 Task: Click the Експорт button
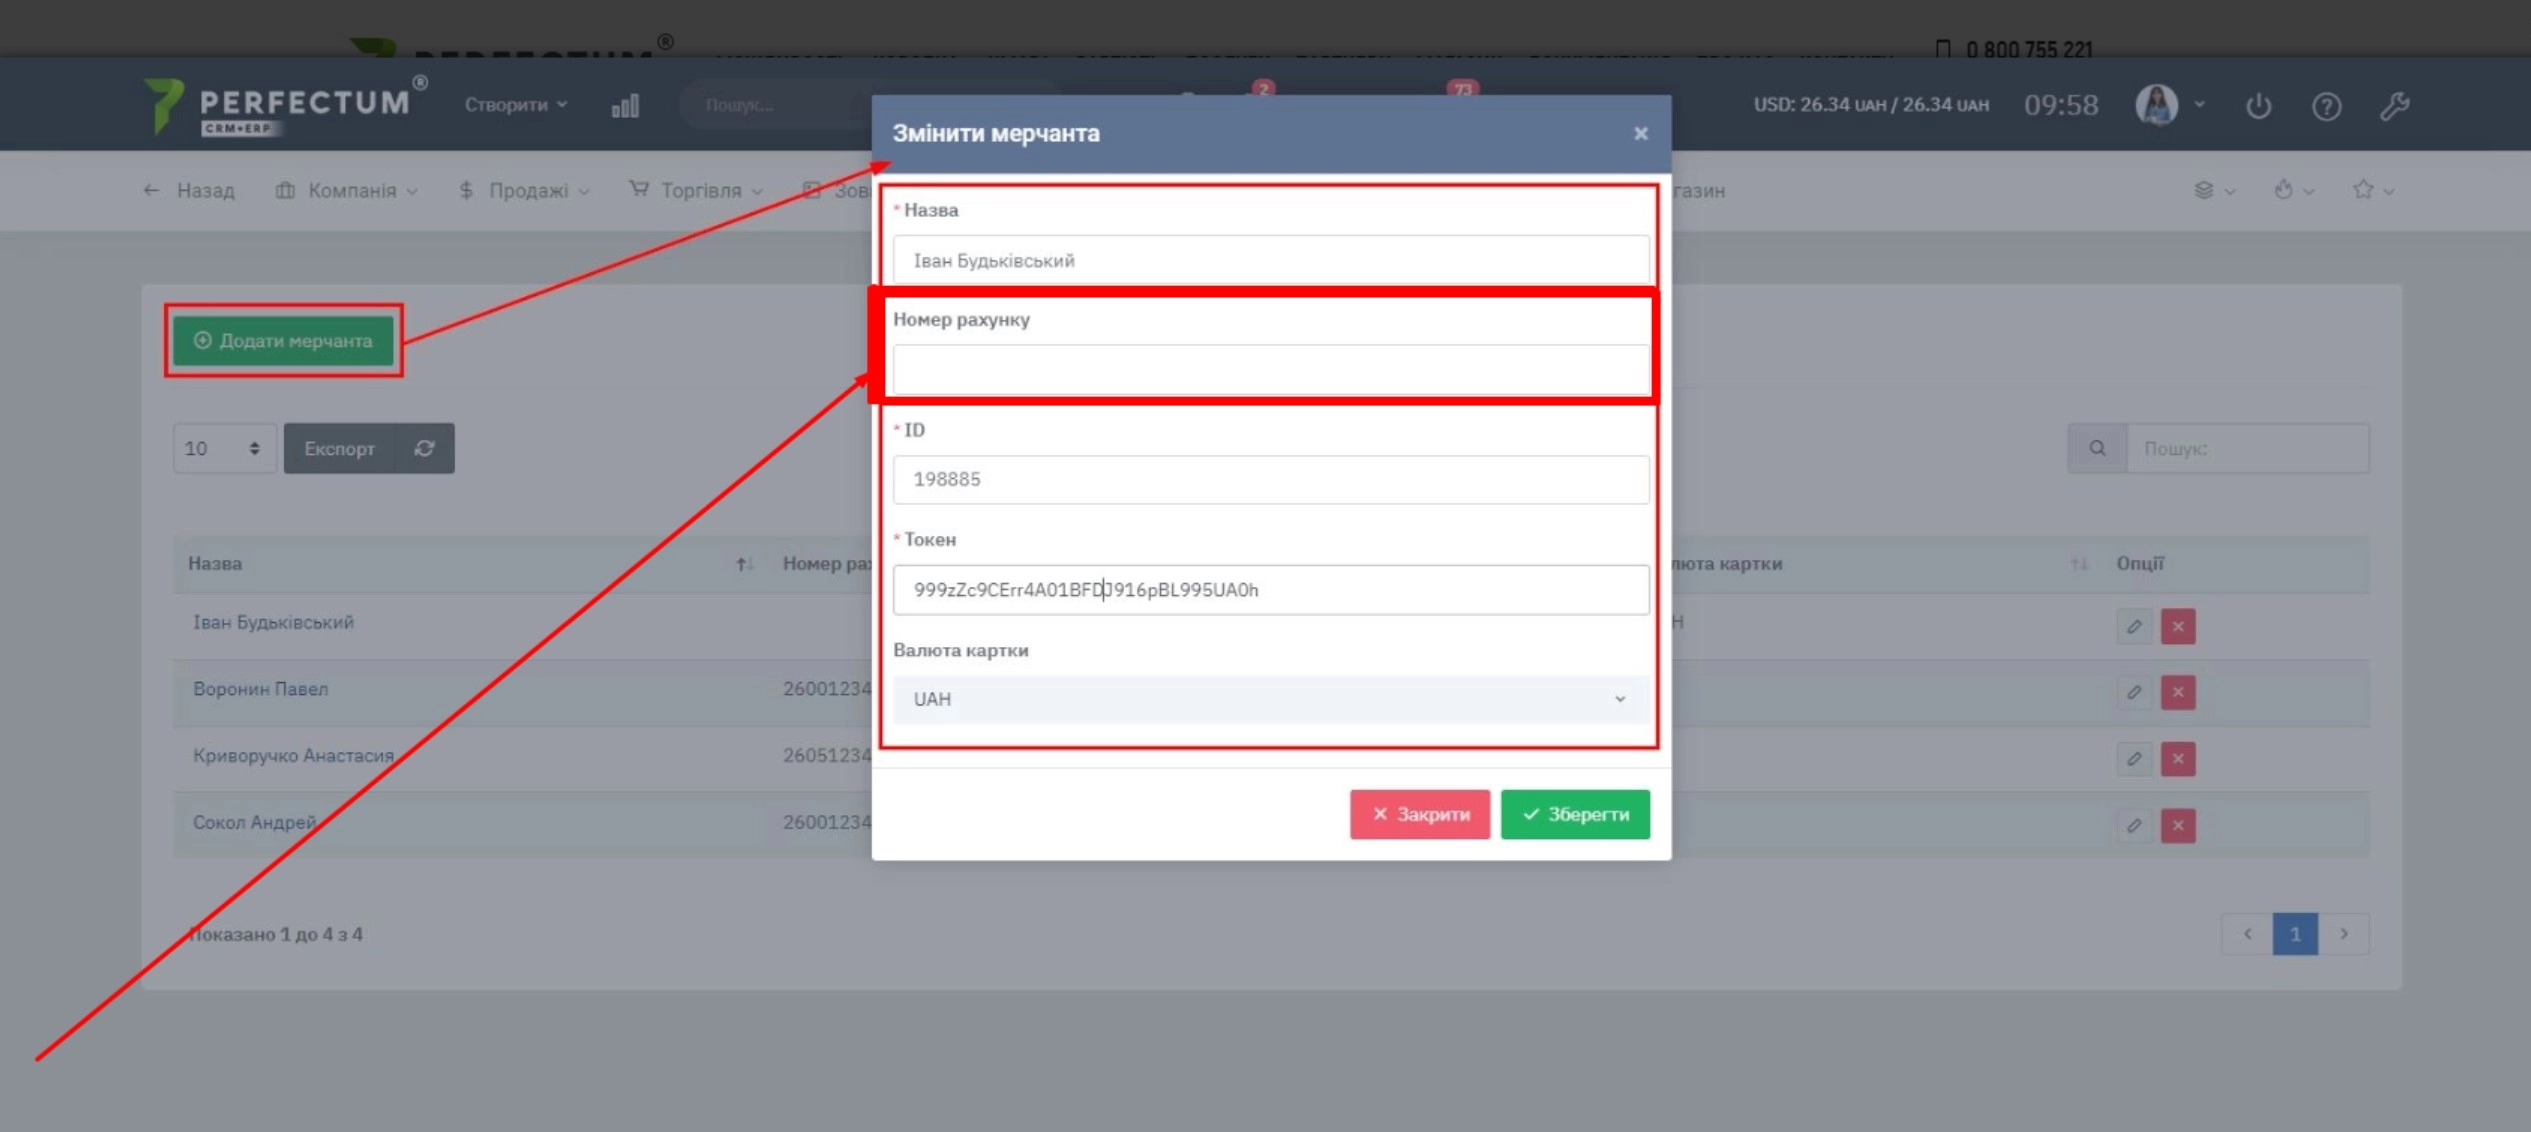coord(340,448)
